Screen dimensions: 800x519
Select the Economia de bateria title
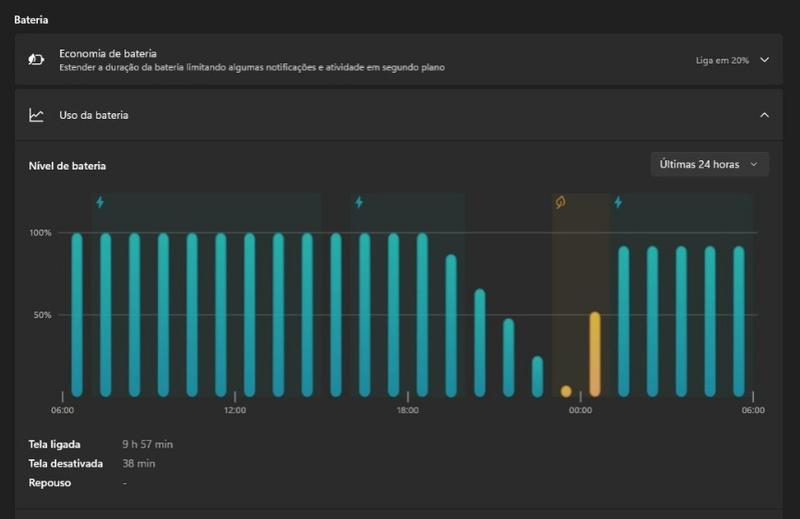point(107,53)
